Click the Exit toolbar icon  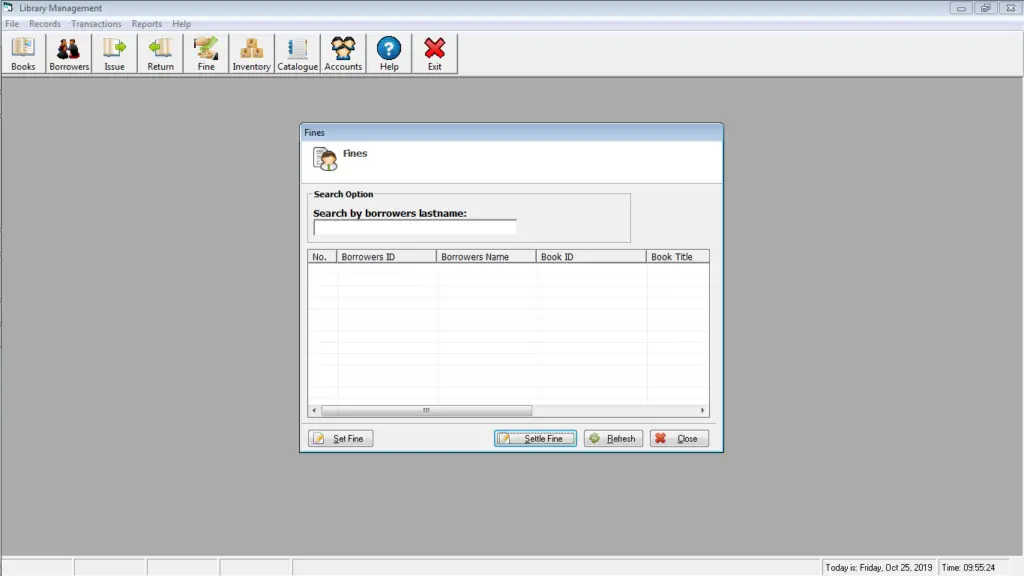pos(434,52)
